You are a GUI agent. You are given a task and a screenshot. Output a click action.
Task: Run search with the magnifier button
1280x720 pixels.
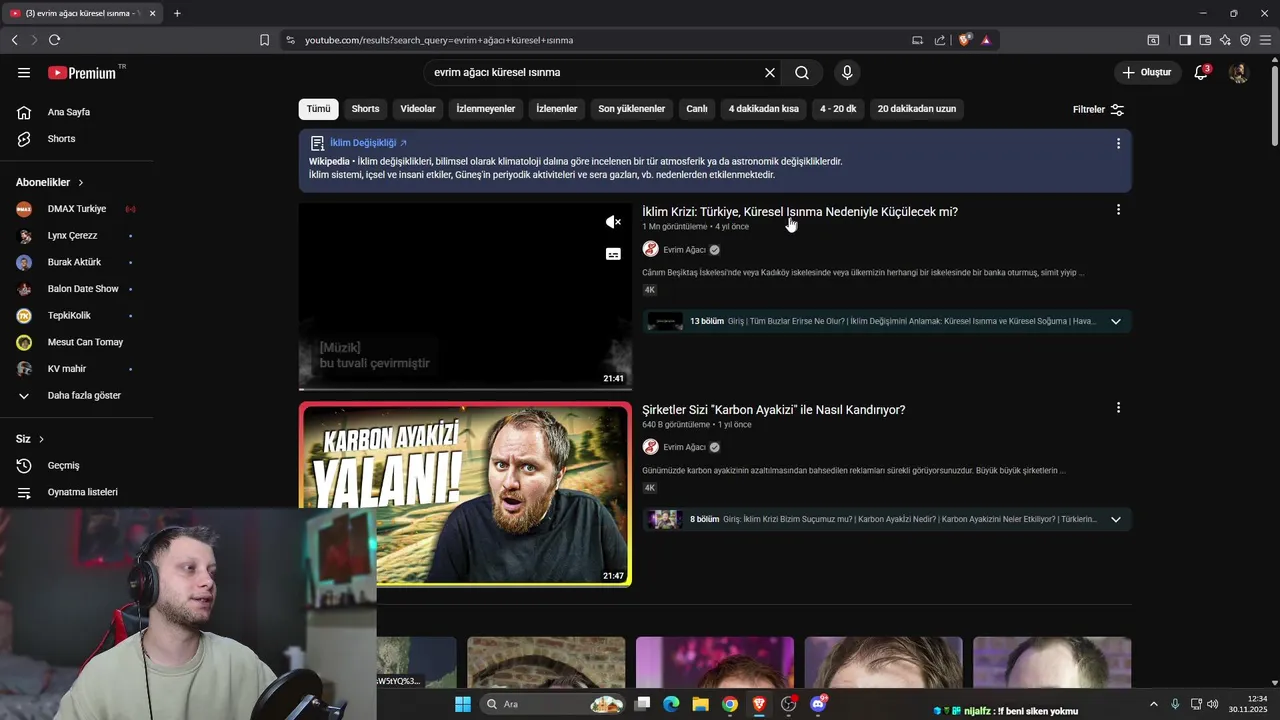[x=802, y=73]
